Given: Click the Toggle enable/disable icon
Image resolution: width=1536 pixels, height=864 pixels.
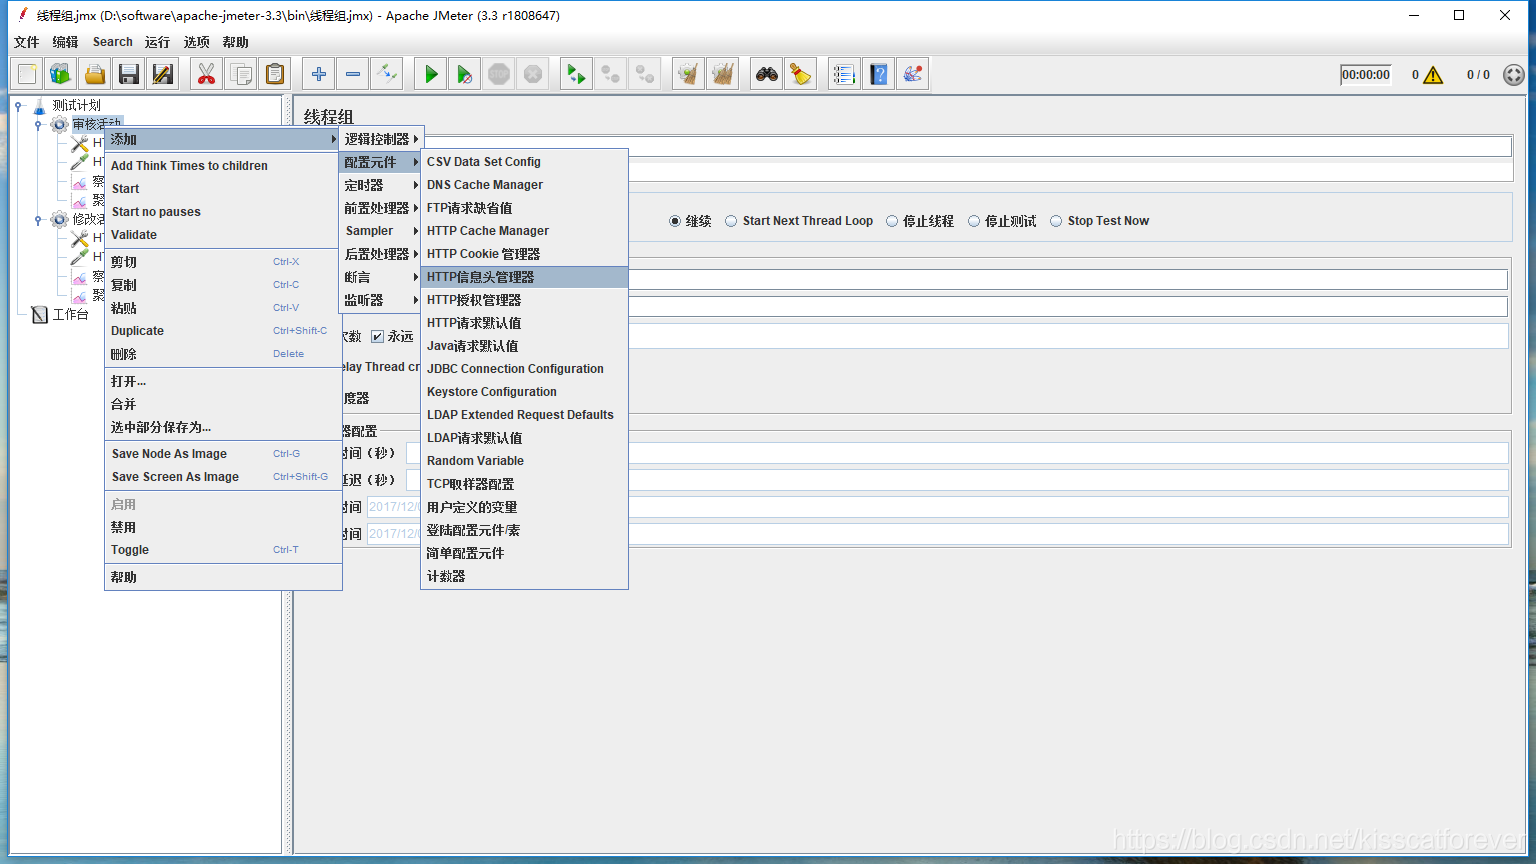Looking at the screenshot, I should coord(387,74).
